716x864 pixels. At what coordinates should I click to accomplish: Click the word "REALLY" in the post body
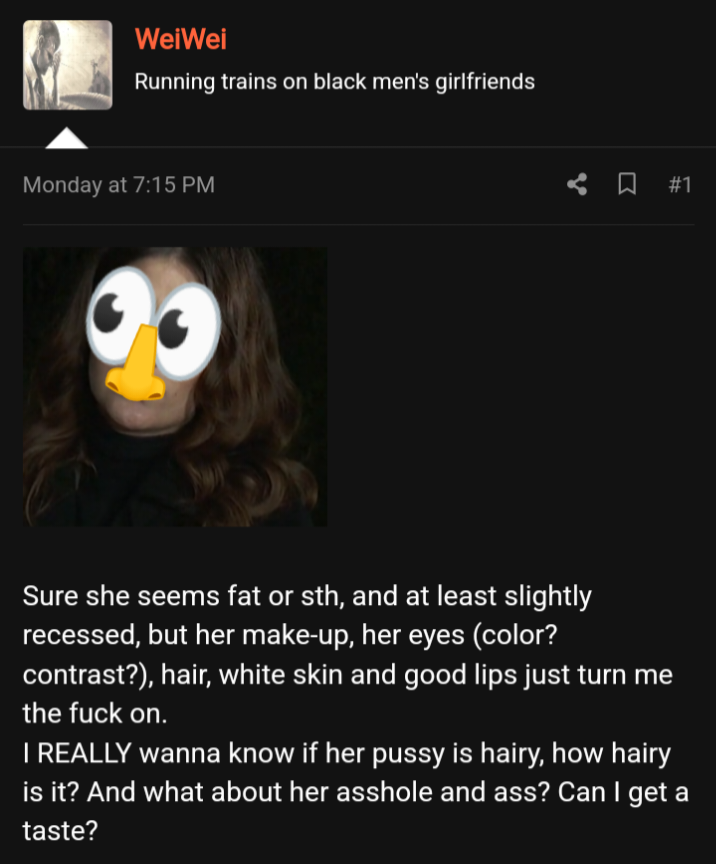click(84, 753)
